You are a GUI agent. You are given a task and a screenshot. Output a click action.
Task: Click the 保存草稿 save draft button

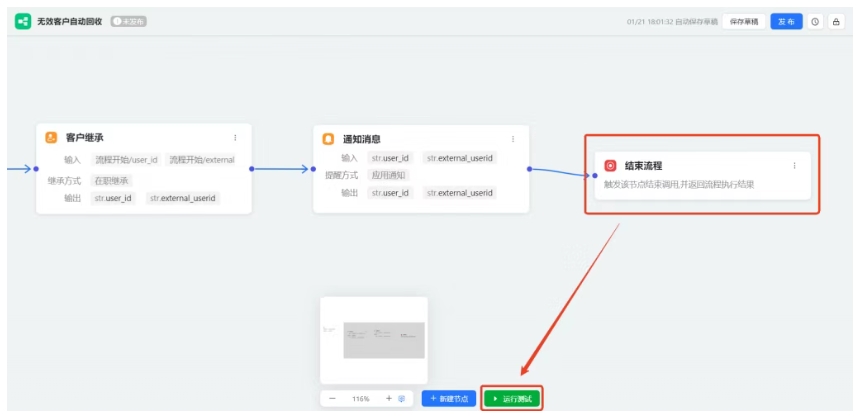coord(743,21)
